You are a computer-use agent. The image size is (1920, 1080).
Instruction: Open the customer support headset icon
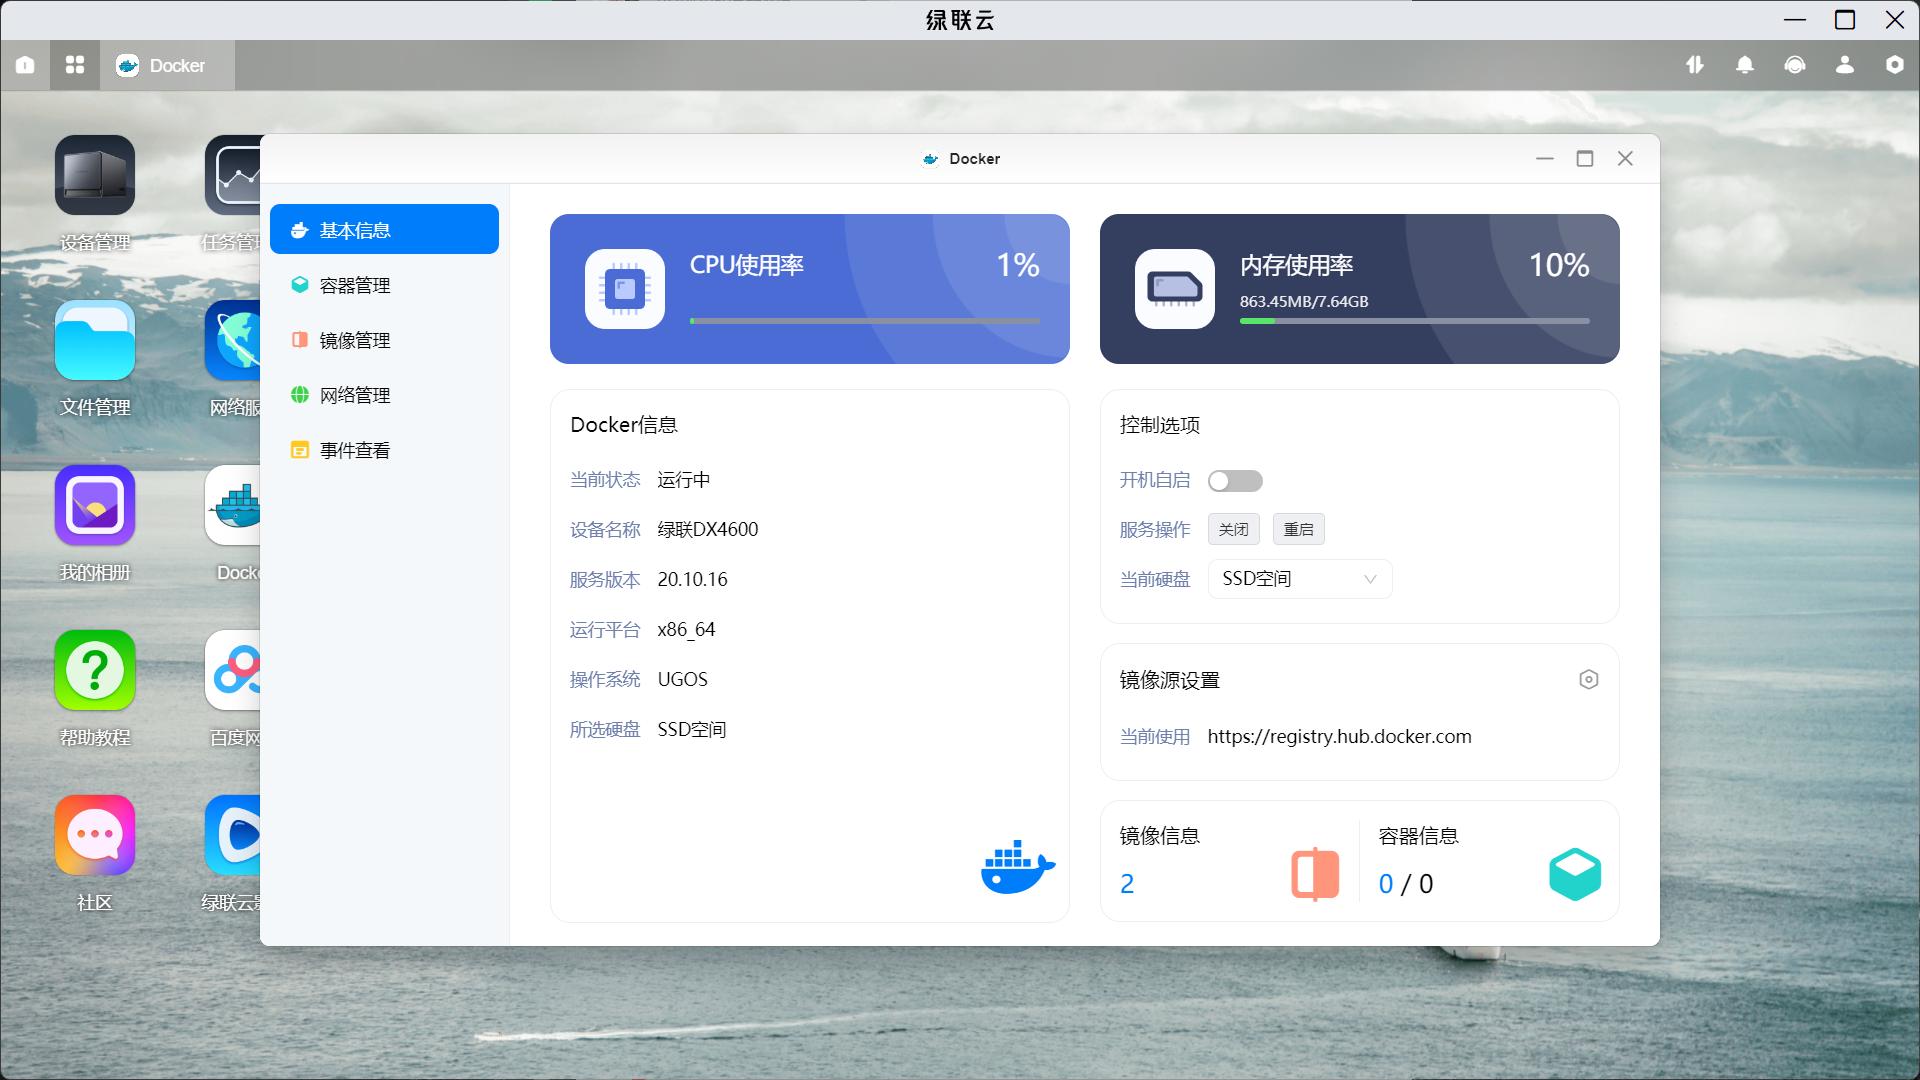pyautogui.click(x=1795, y=65)
